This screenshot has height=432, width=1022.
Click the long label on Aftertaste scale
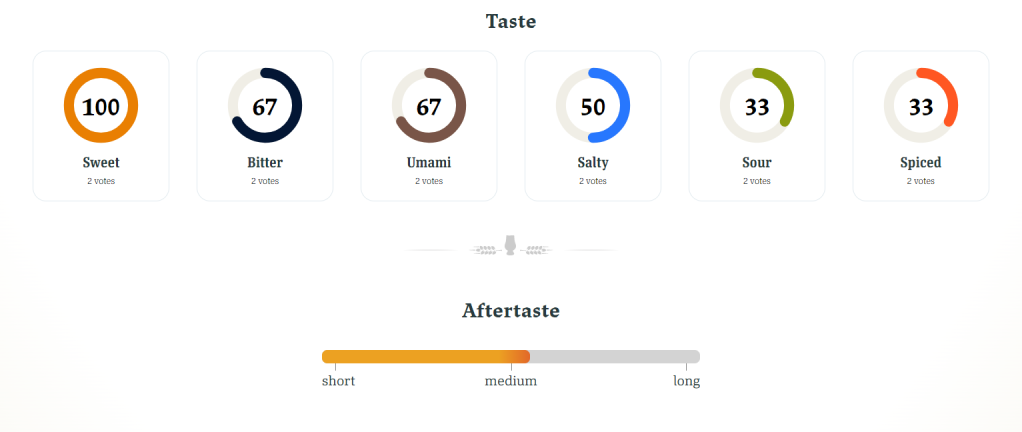point(686,381)
